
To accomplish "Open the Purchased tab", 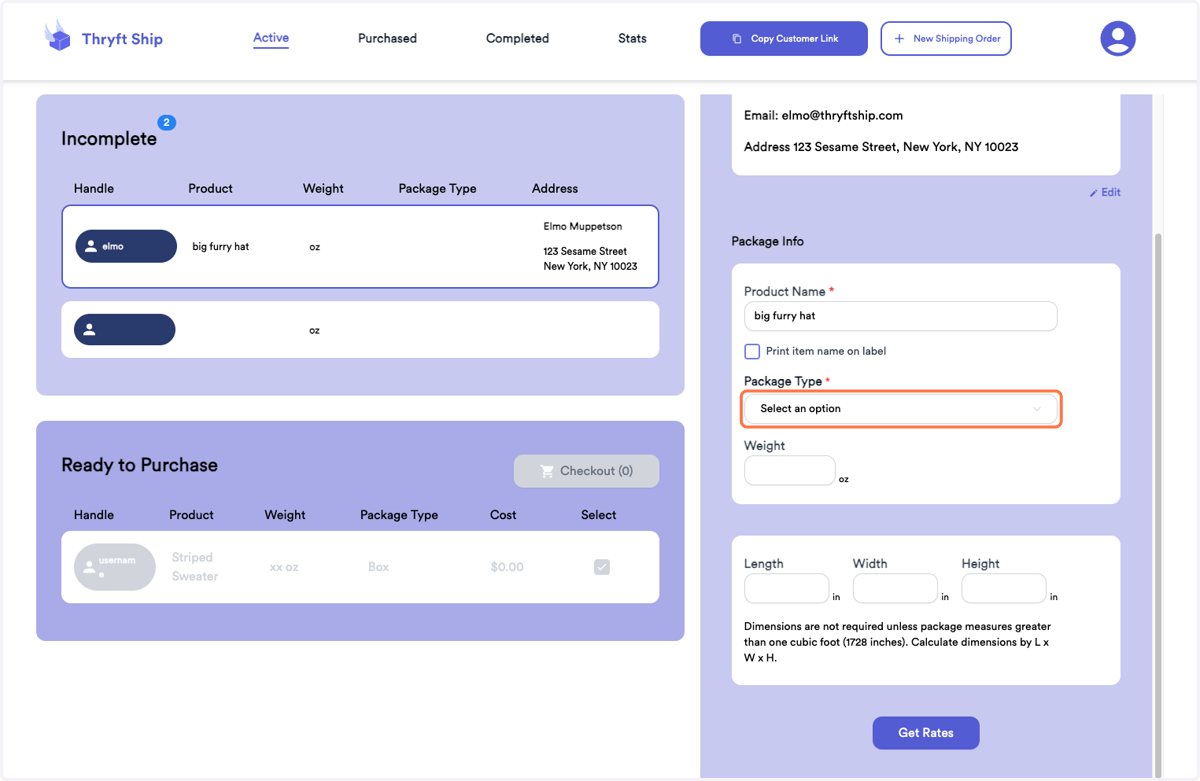I will click(x=387, y=39).
